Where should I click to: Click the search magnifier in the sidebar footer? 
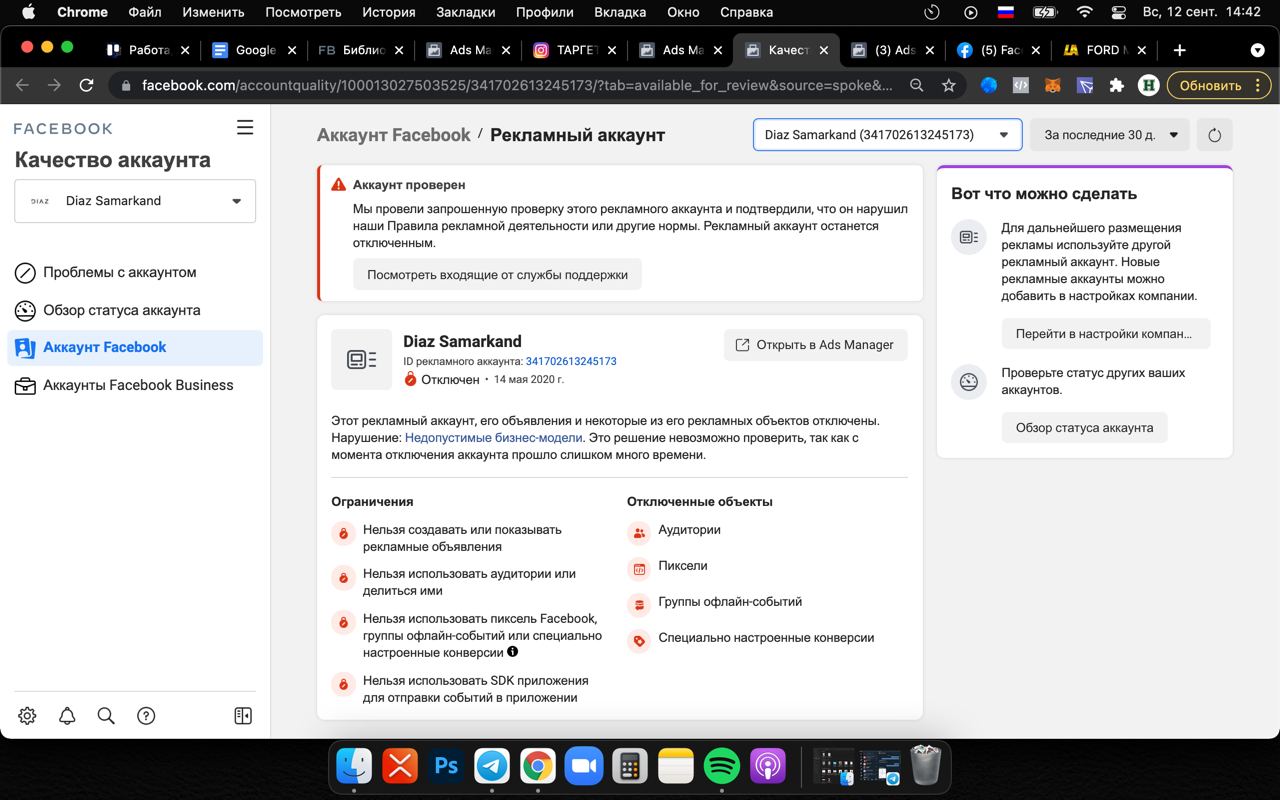tap(106, 716)
